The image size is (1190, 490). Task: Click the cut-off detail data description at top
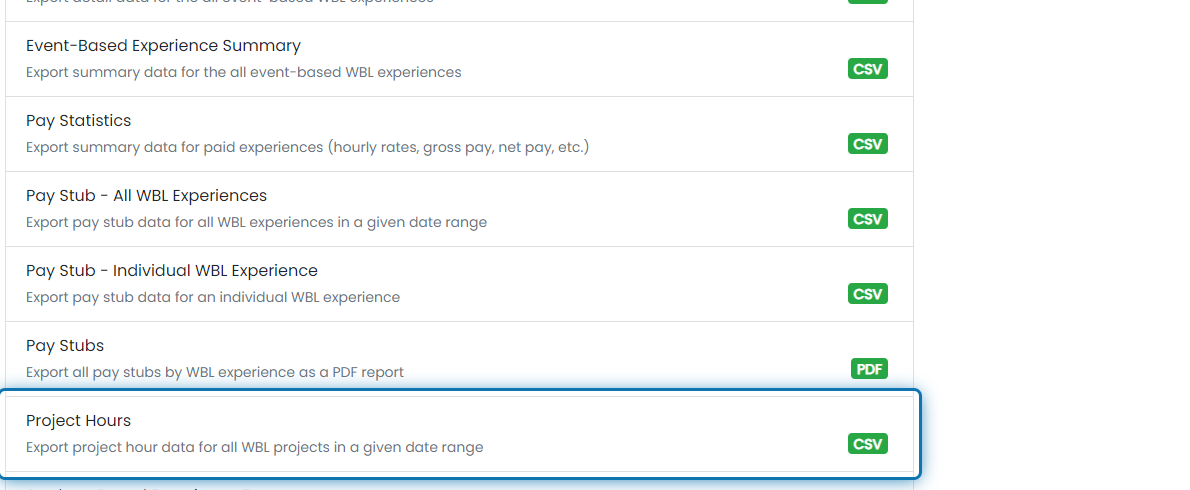point(230,2)
